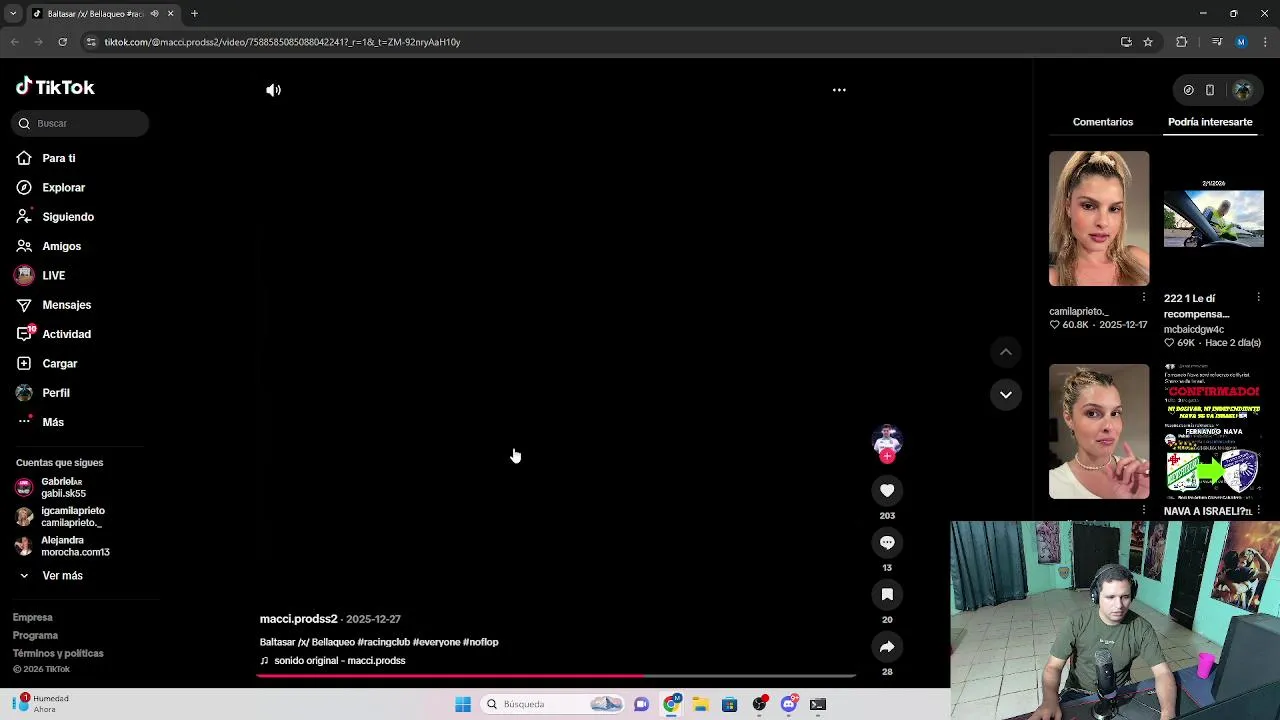
Task: Click the get-coins icon in top pill
Action: point(1188,90)
